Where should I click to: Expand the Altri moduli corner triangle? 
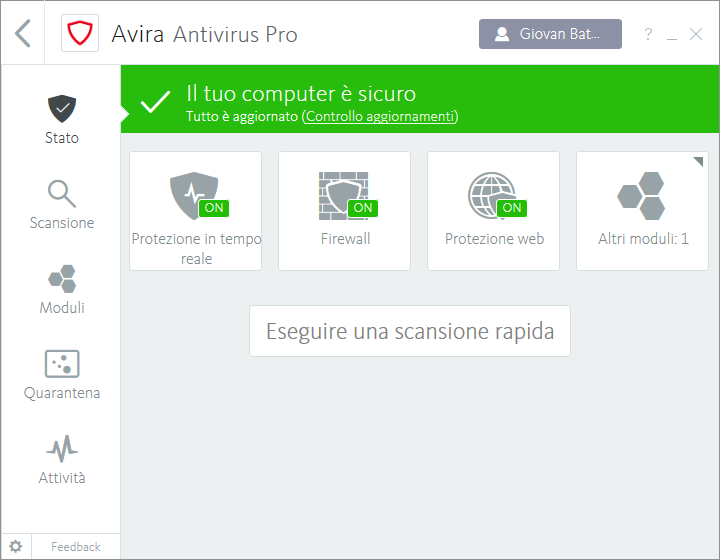698,161
